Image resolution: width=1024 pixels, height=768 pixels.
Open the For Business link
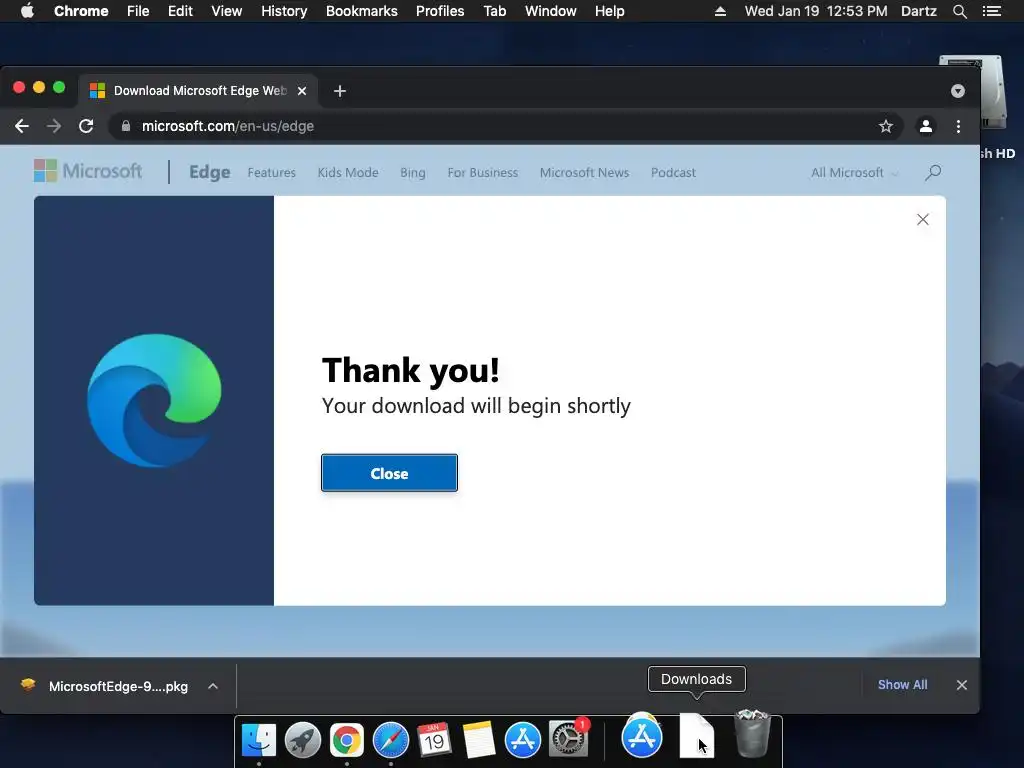(x=483, y=172)
